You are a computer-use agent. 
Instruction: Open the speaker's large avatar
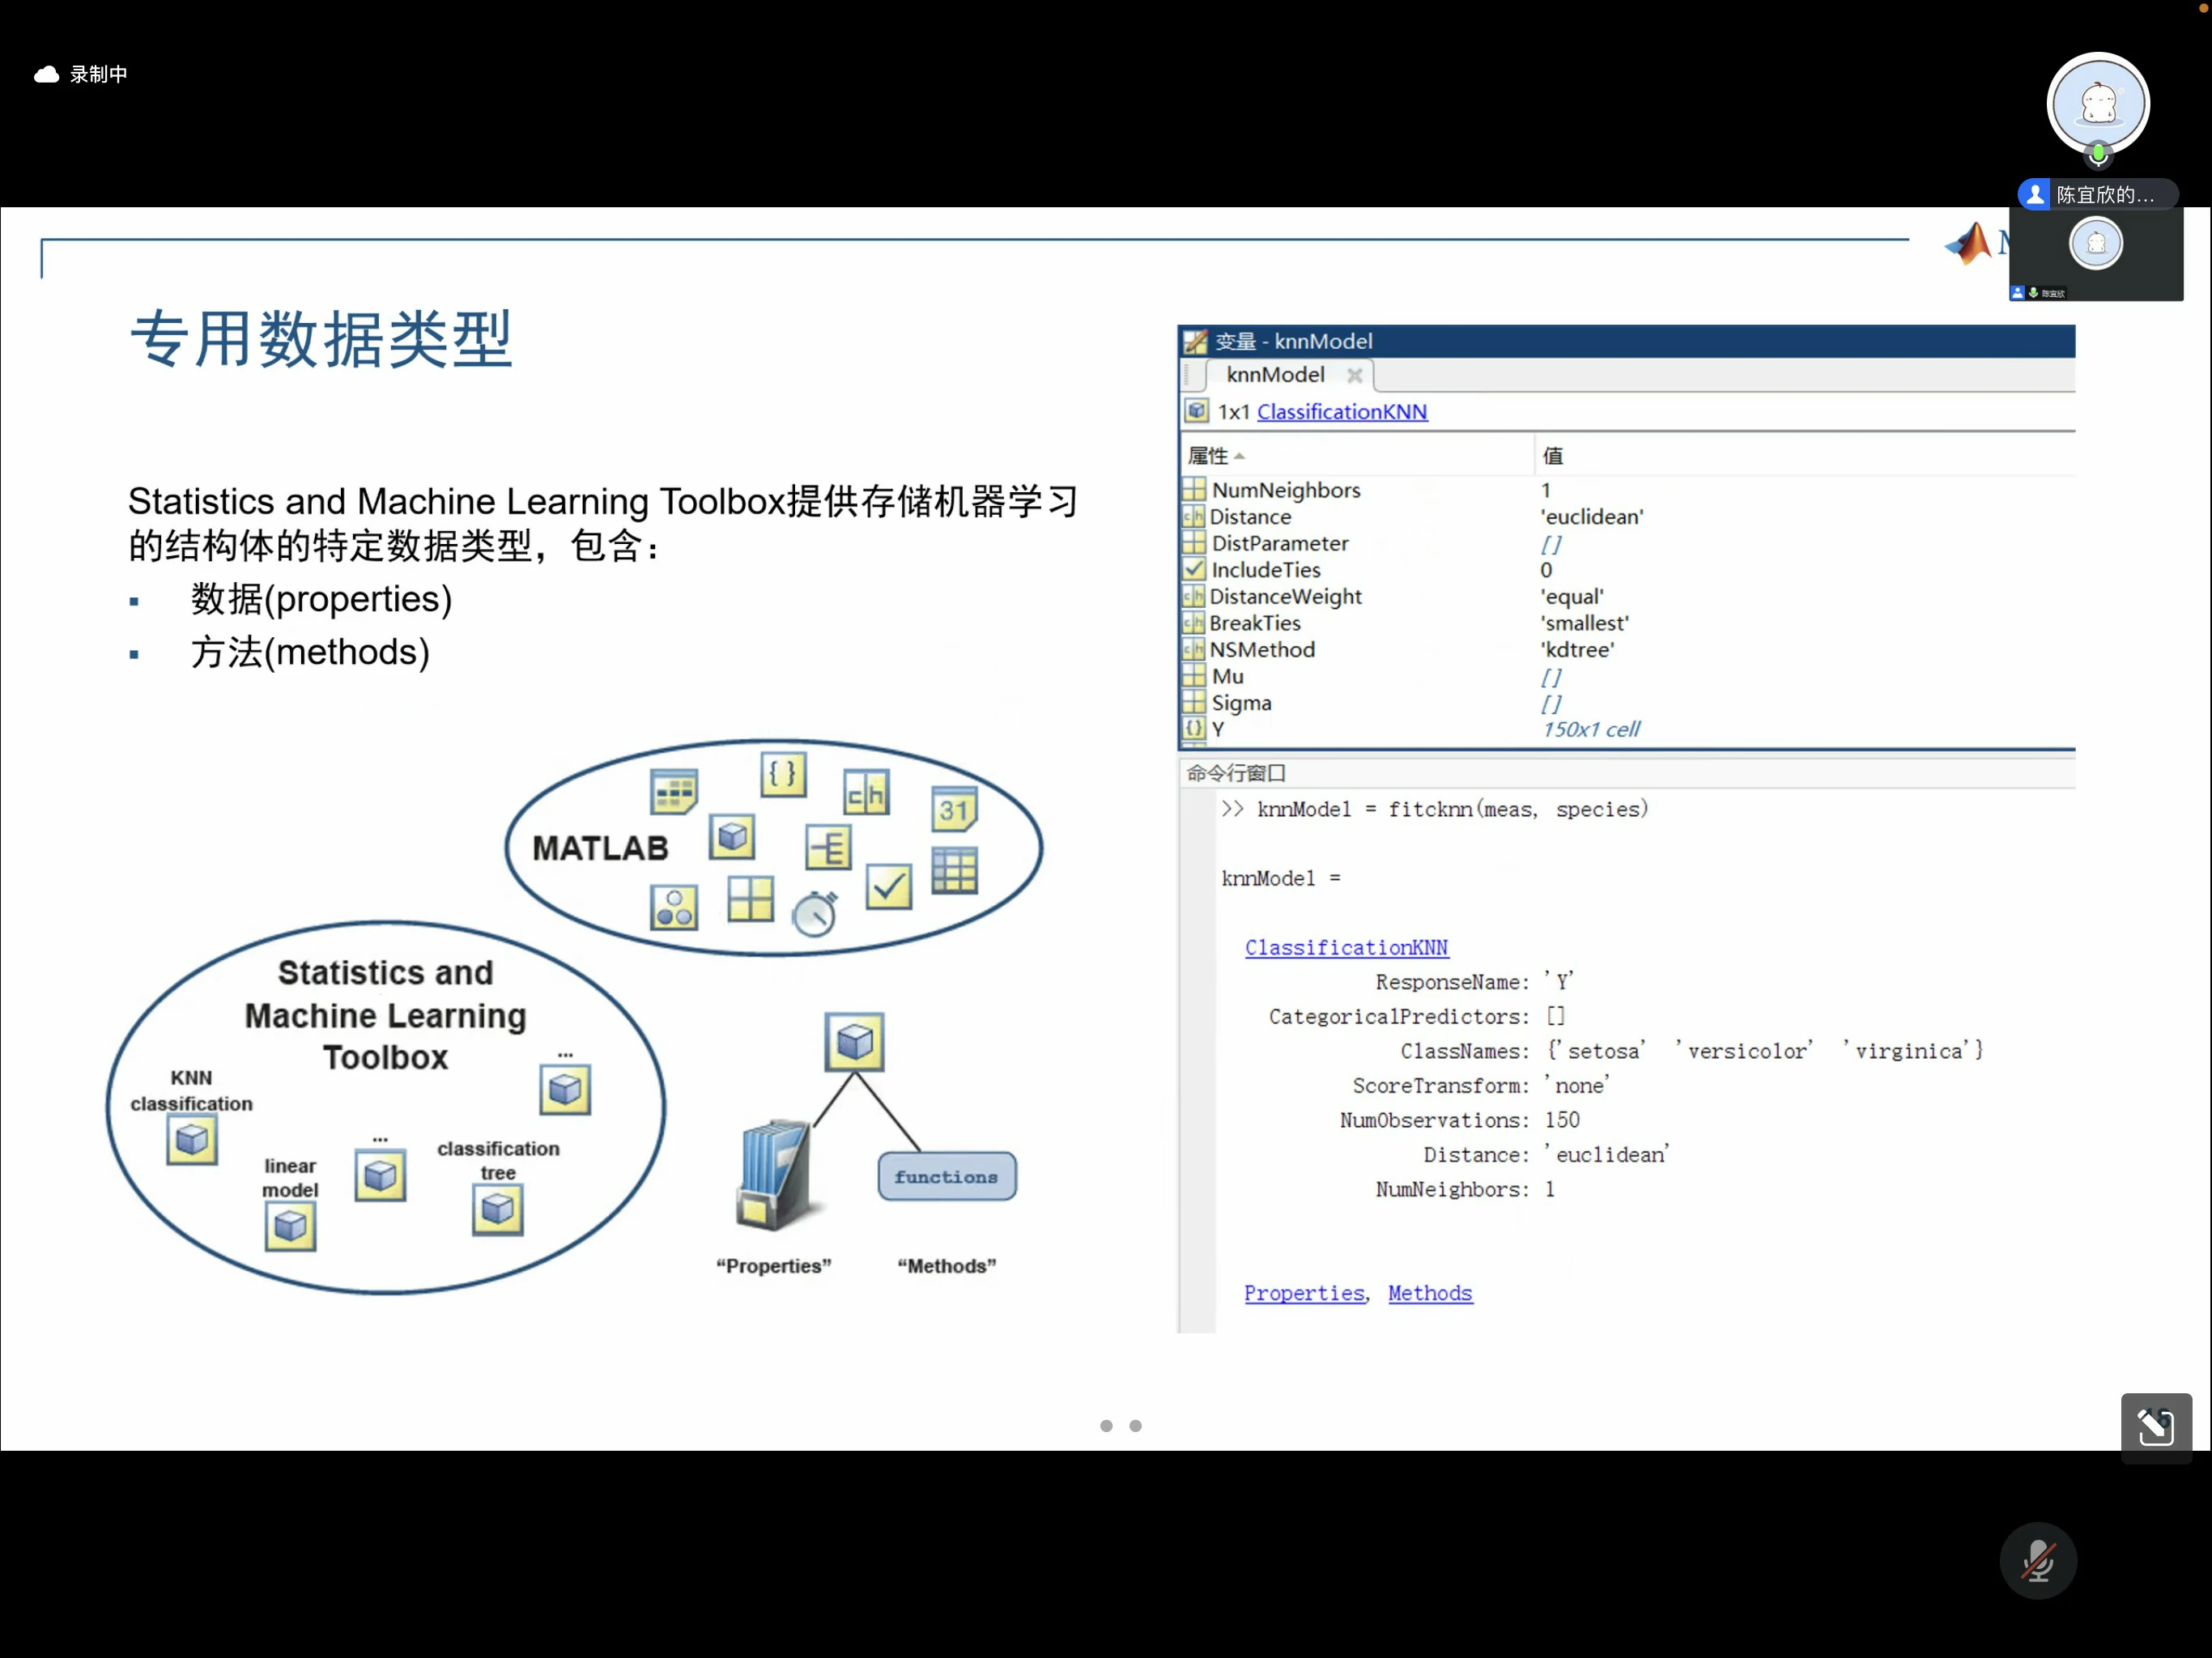coord(2097,104)
